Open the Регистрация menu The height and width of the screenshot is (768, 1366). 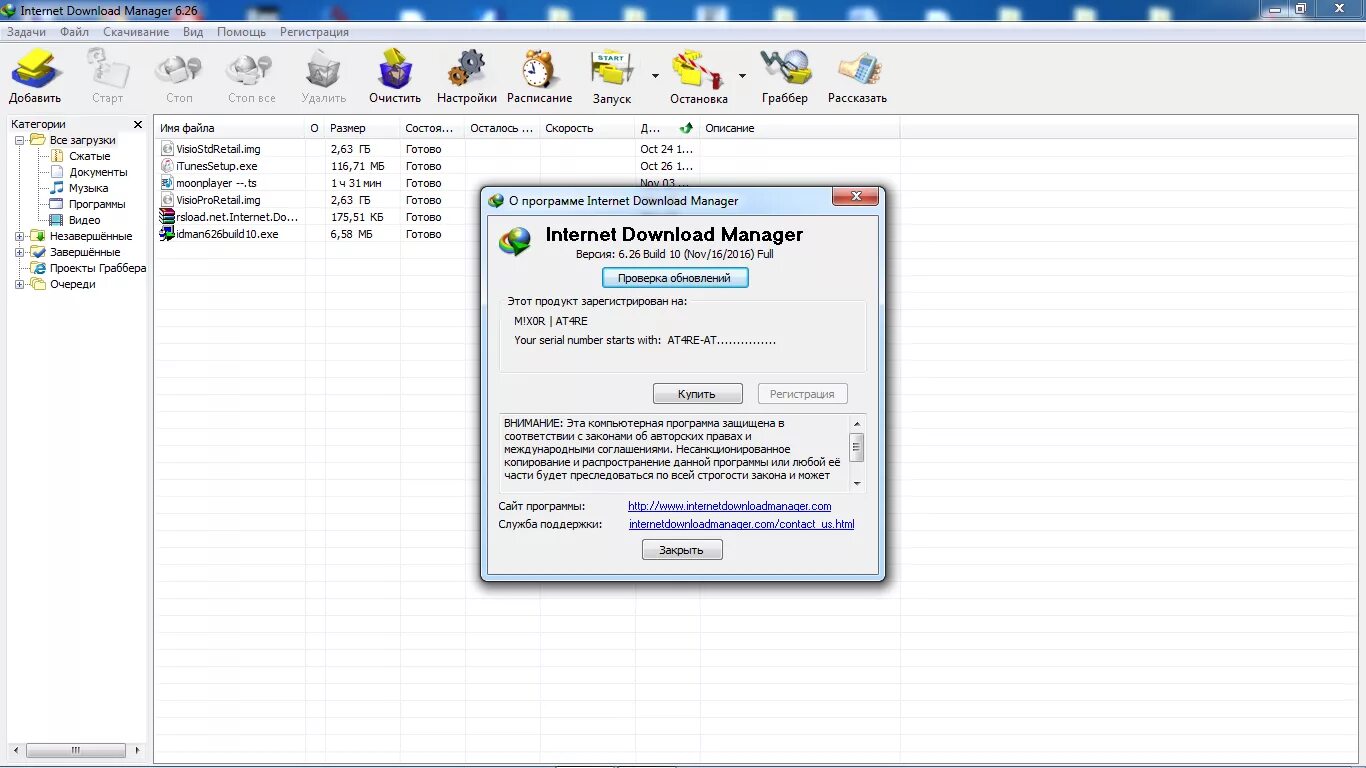[x=314, y=32]
